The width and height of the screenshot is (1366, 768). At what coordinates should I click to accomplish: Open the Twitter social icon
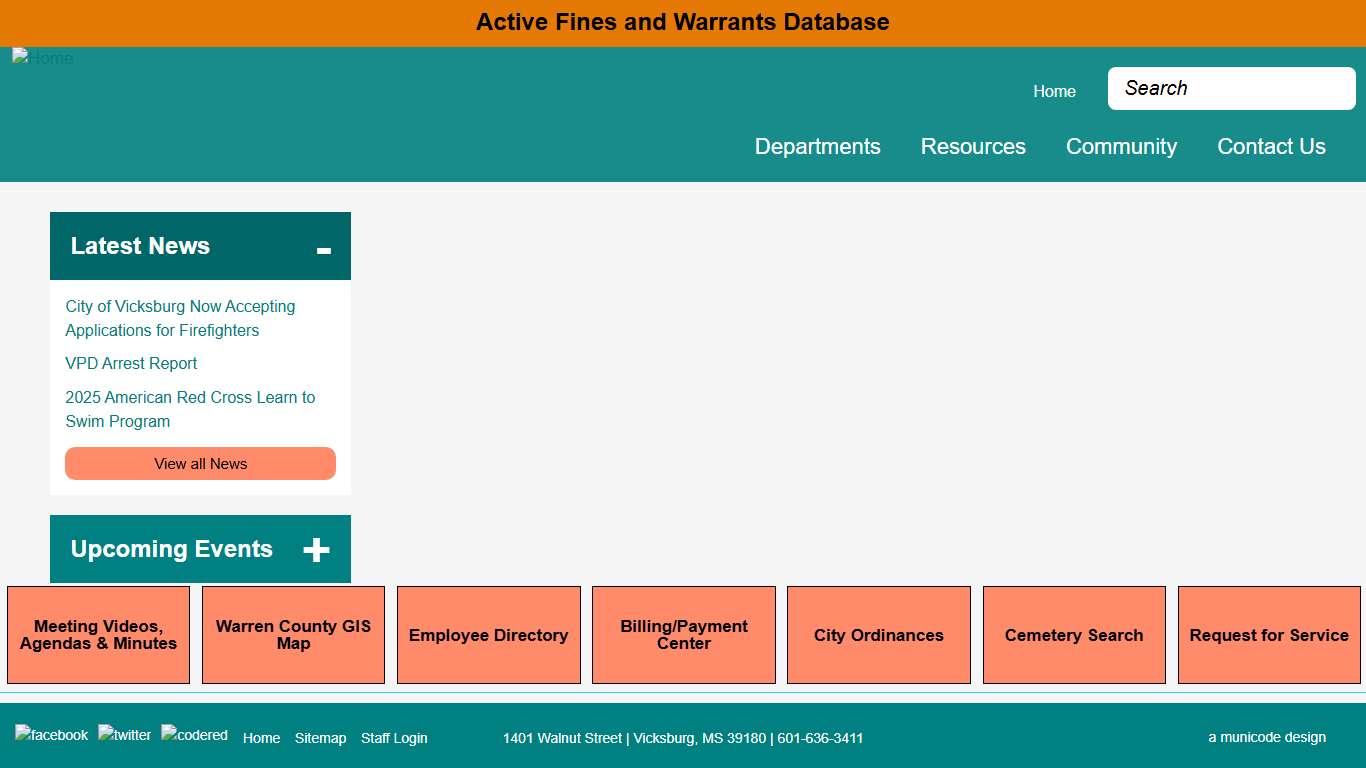124,735
